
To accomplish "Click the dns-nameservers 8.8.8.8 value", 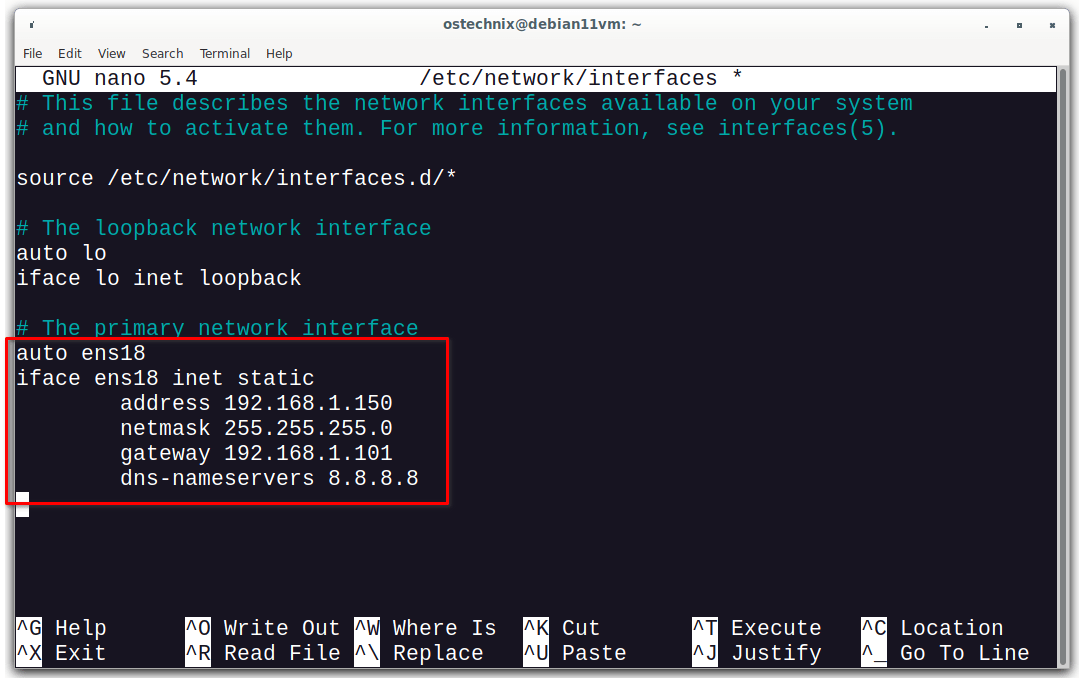I will pyautogui.click(x=373, y=478).
